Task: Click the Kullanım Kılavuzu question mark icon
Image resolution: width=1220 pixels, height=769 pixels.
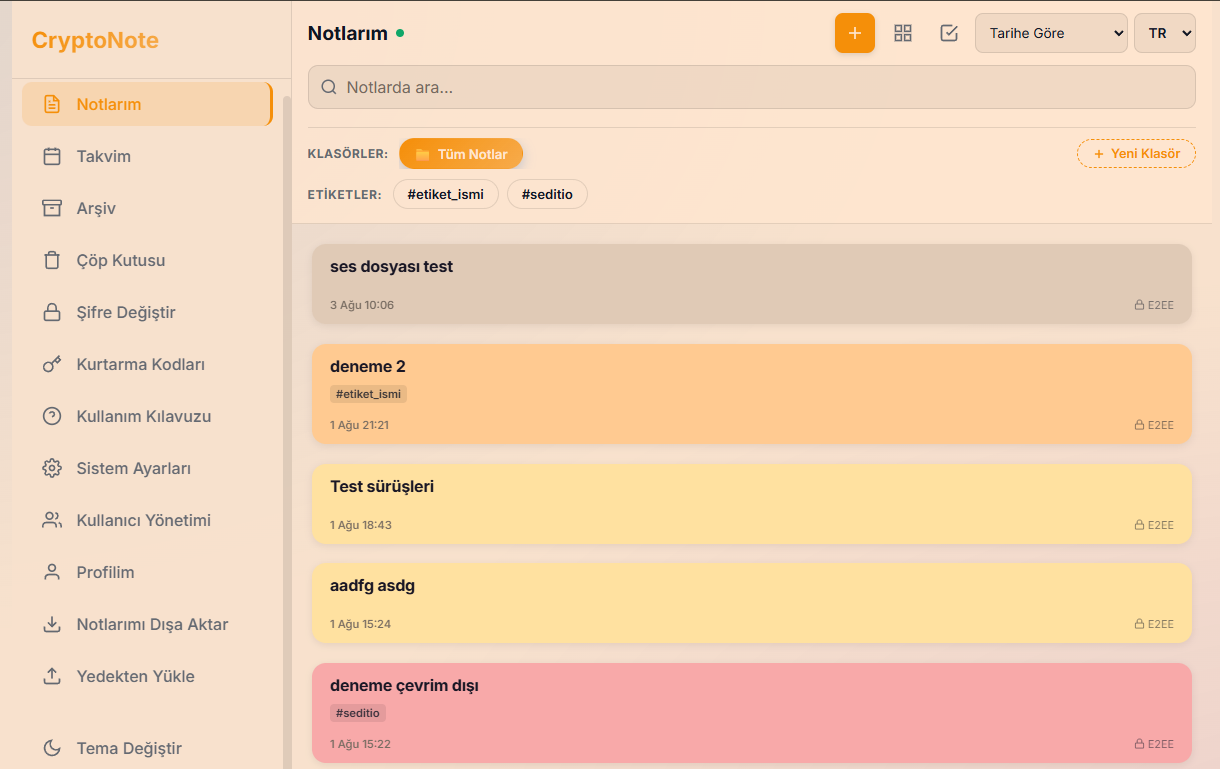Action: coord(52,416)
